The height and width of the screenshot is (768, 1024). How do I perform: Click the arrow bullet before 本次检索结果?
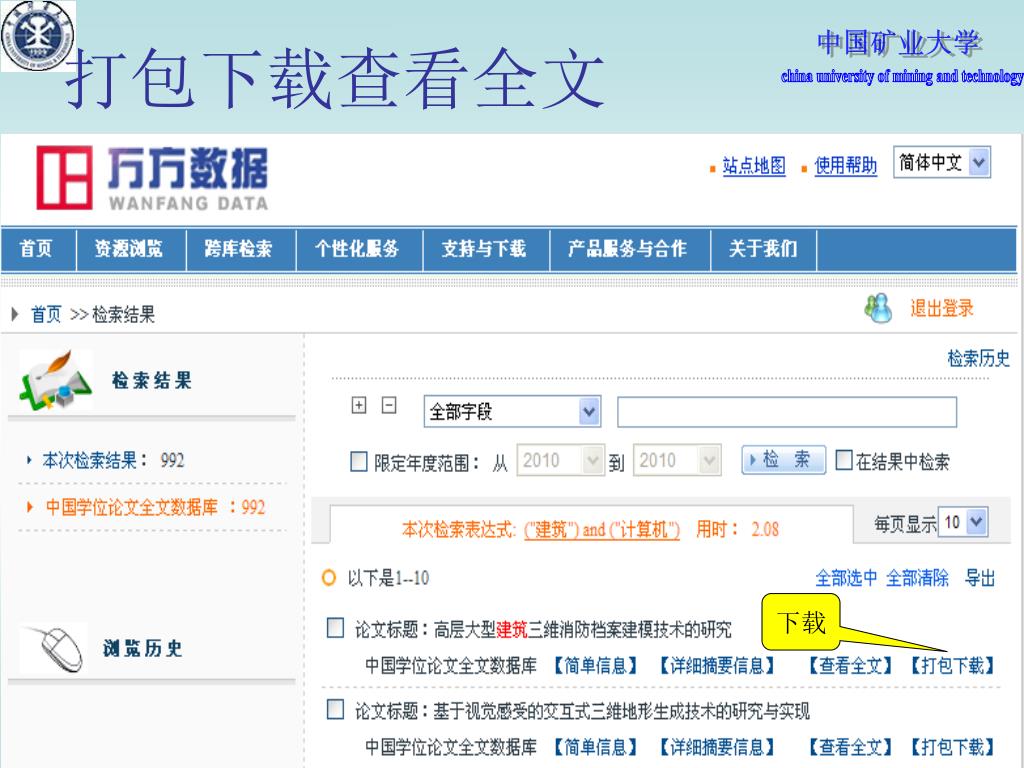click(29, 460)
